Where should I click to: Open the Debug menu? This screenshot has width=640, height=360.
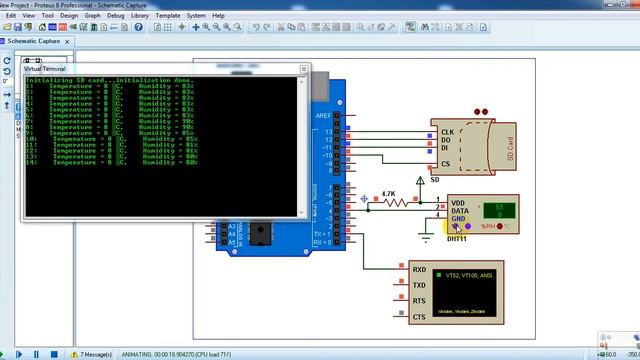point(116,16)
